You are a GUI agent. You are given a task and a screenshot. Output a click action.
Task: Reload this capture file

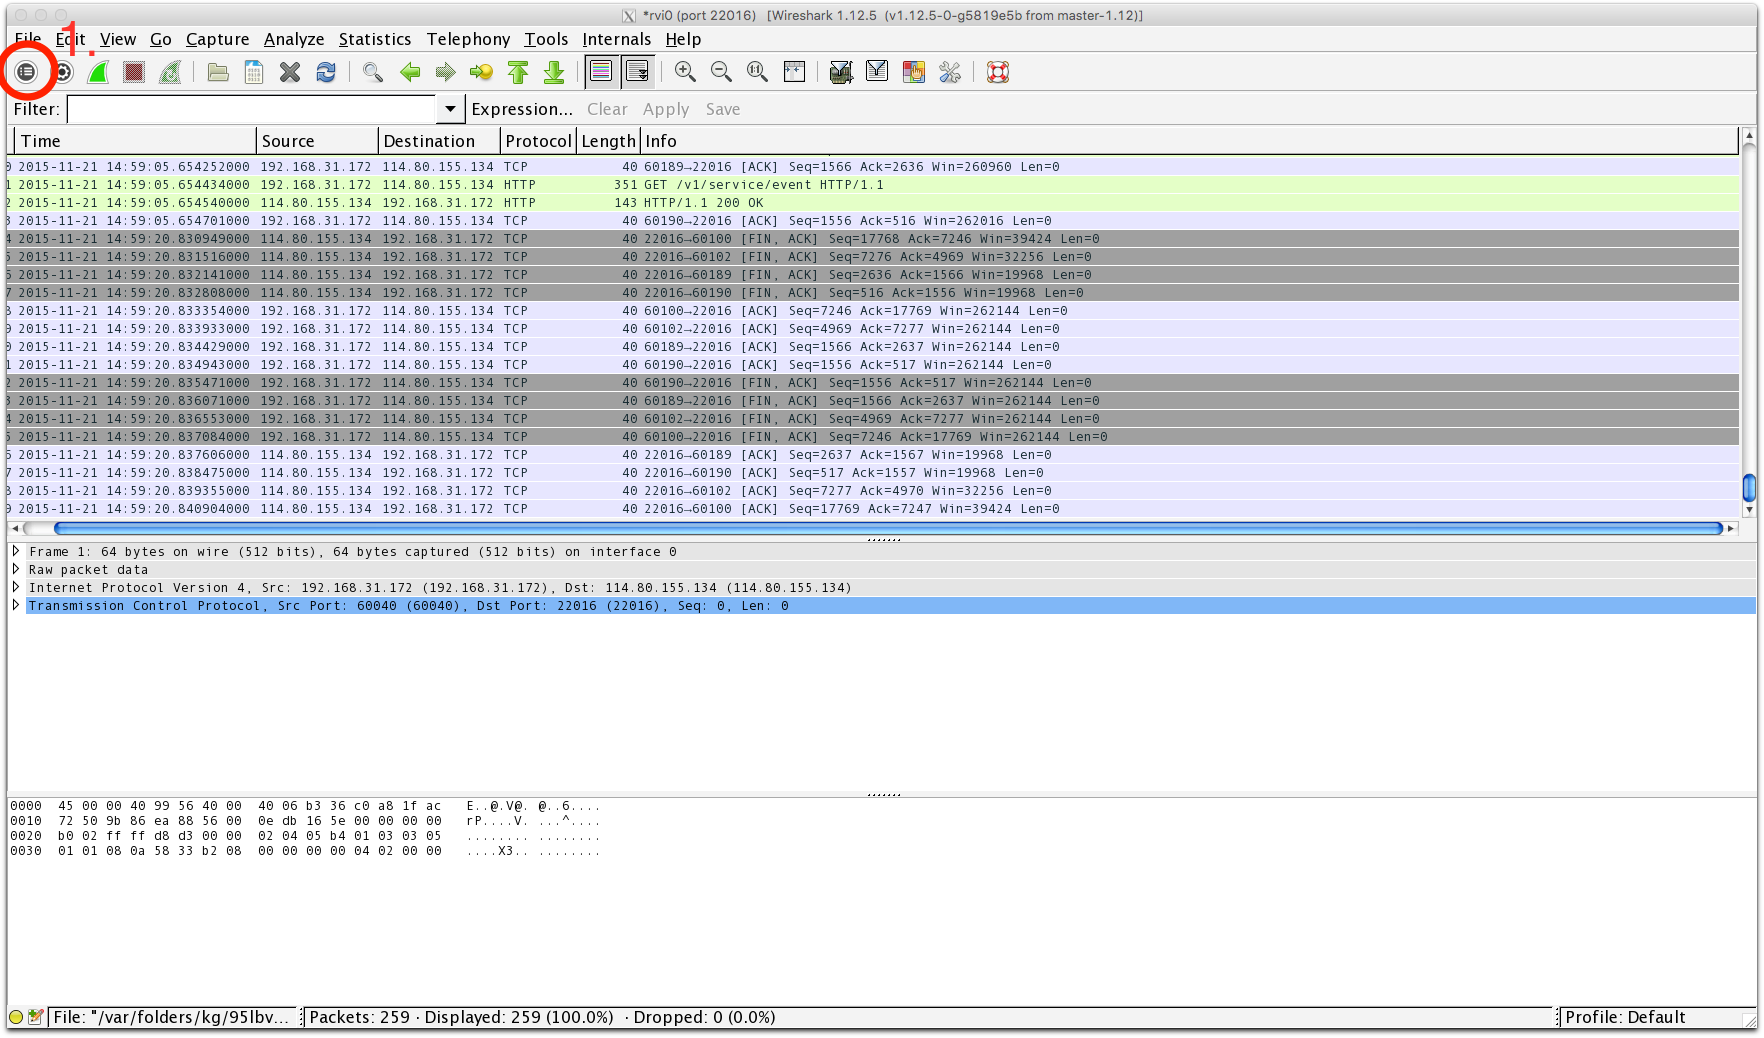(x=326, y=72)
